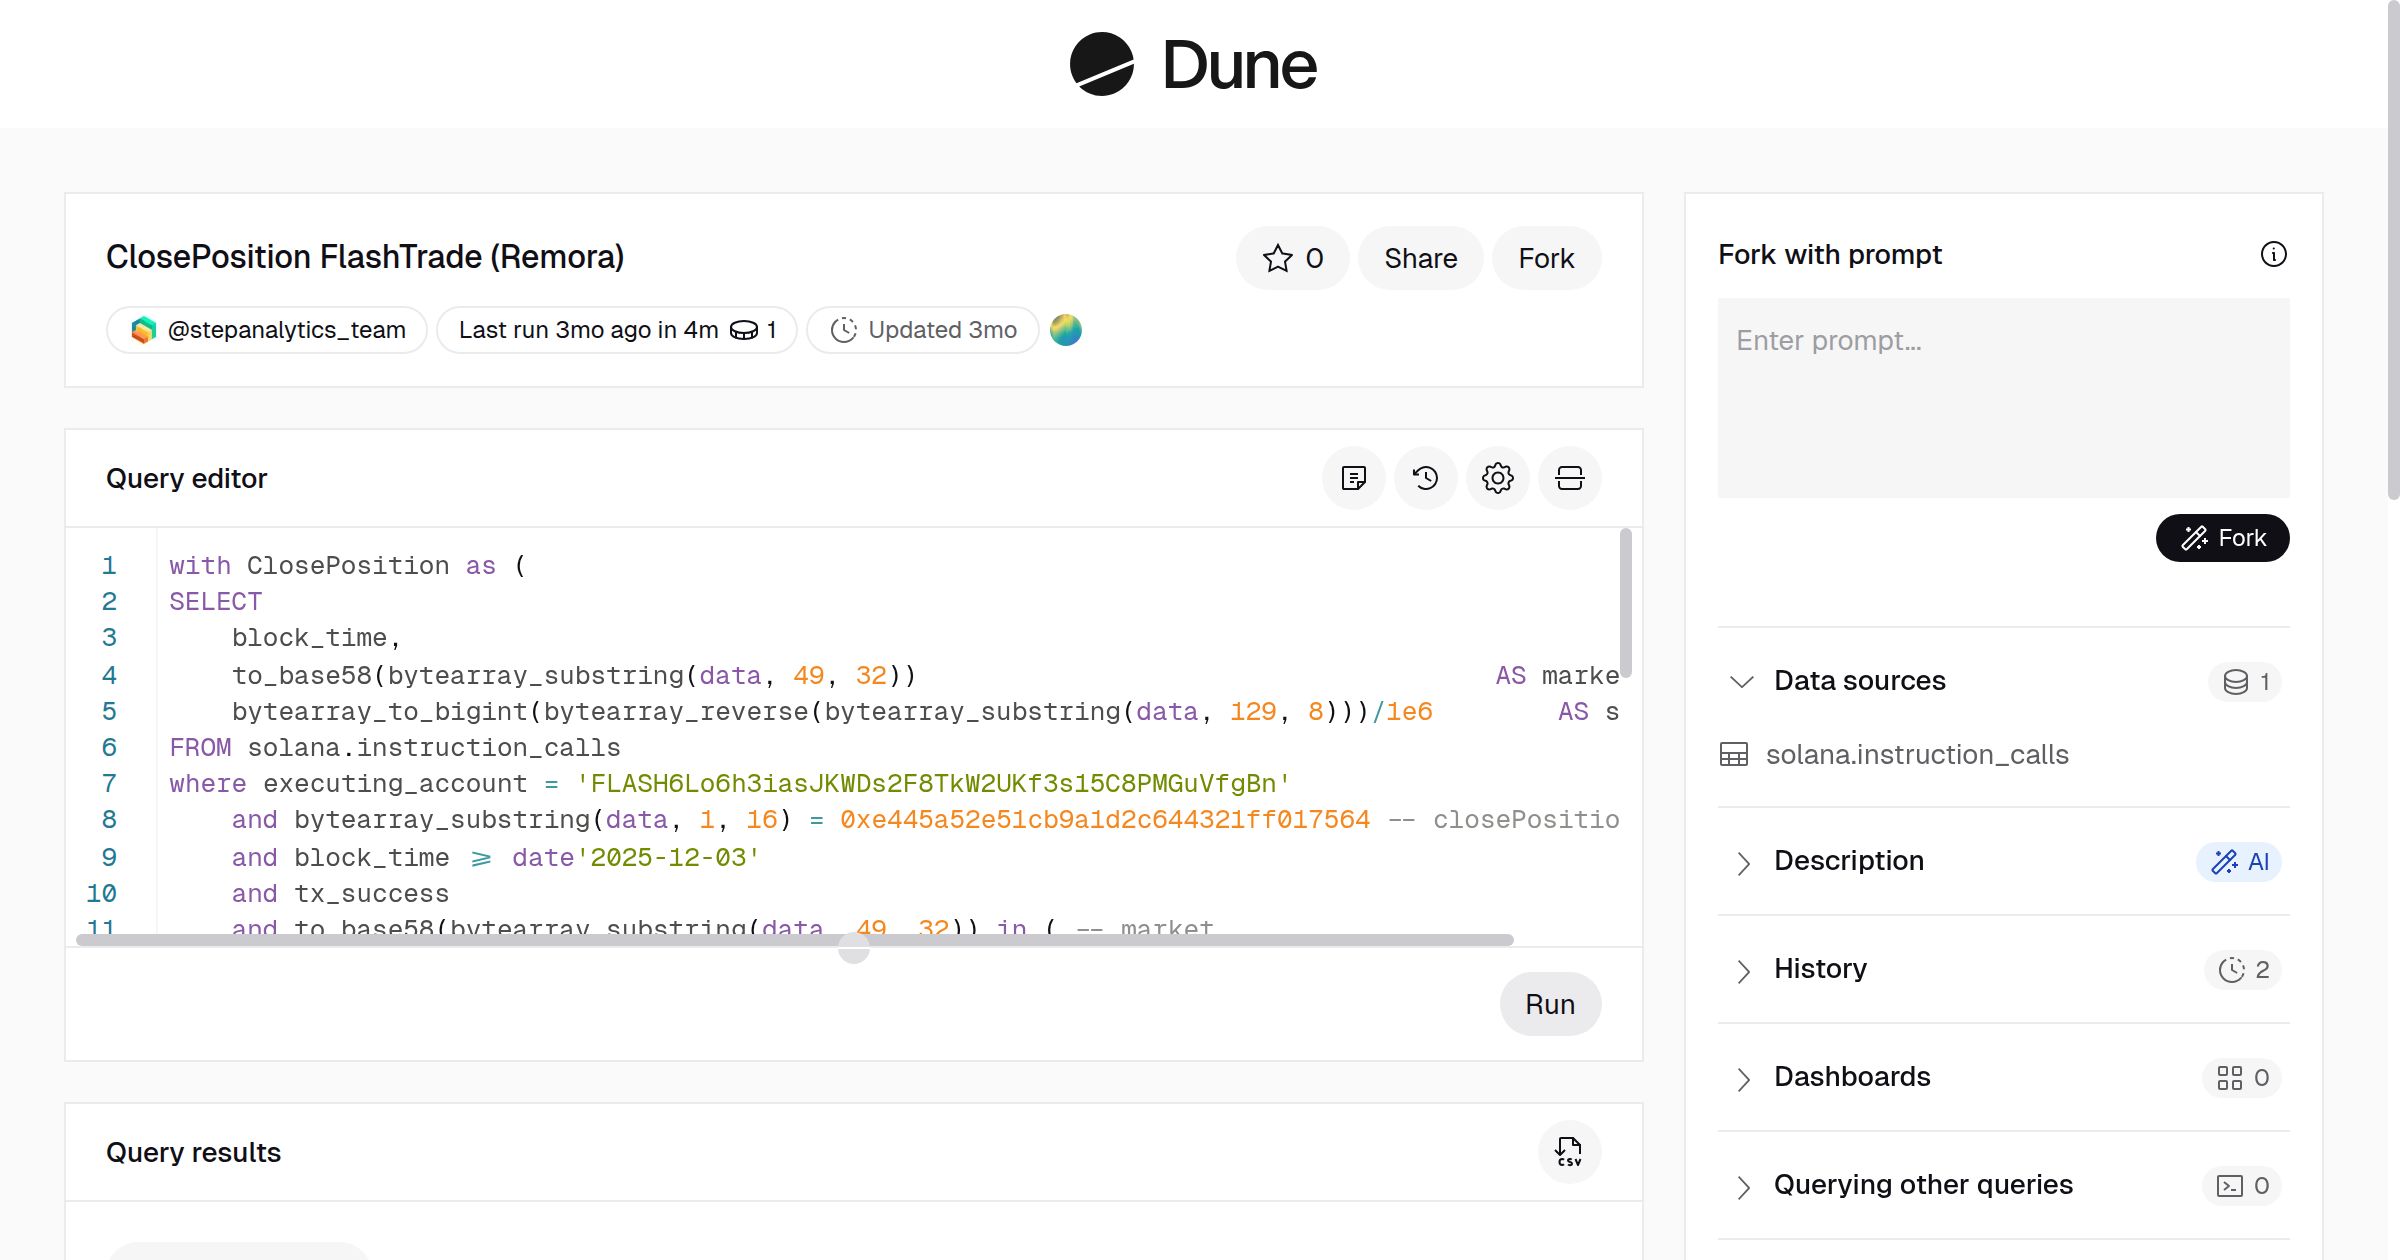2400x1260 pixels.
Task: Click the Share button
Action: pyautogui.click(x=1420, y=258)
